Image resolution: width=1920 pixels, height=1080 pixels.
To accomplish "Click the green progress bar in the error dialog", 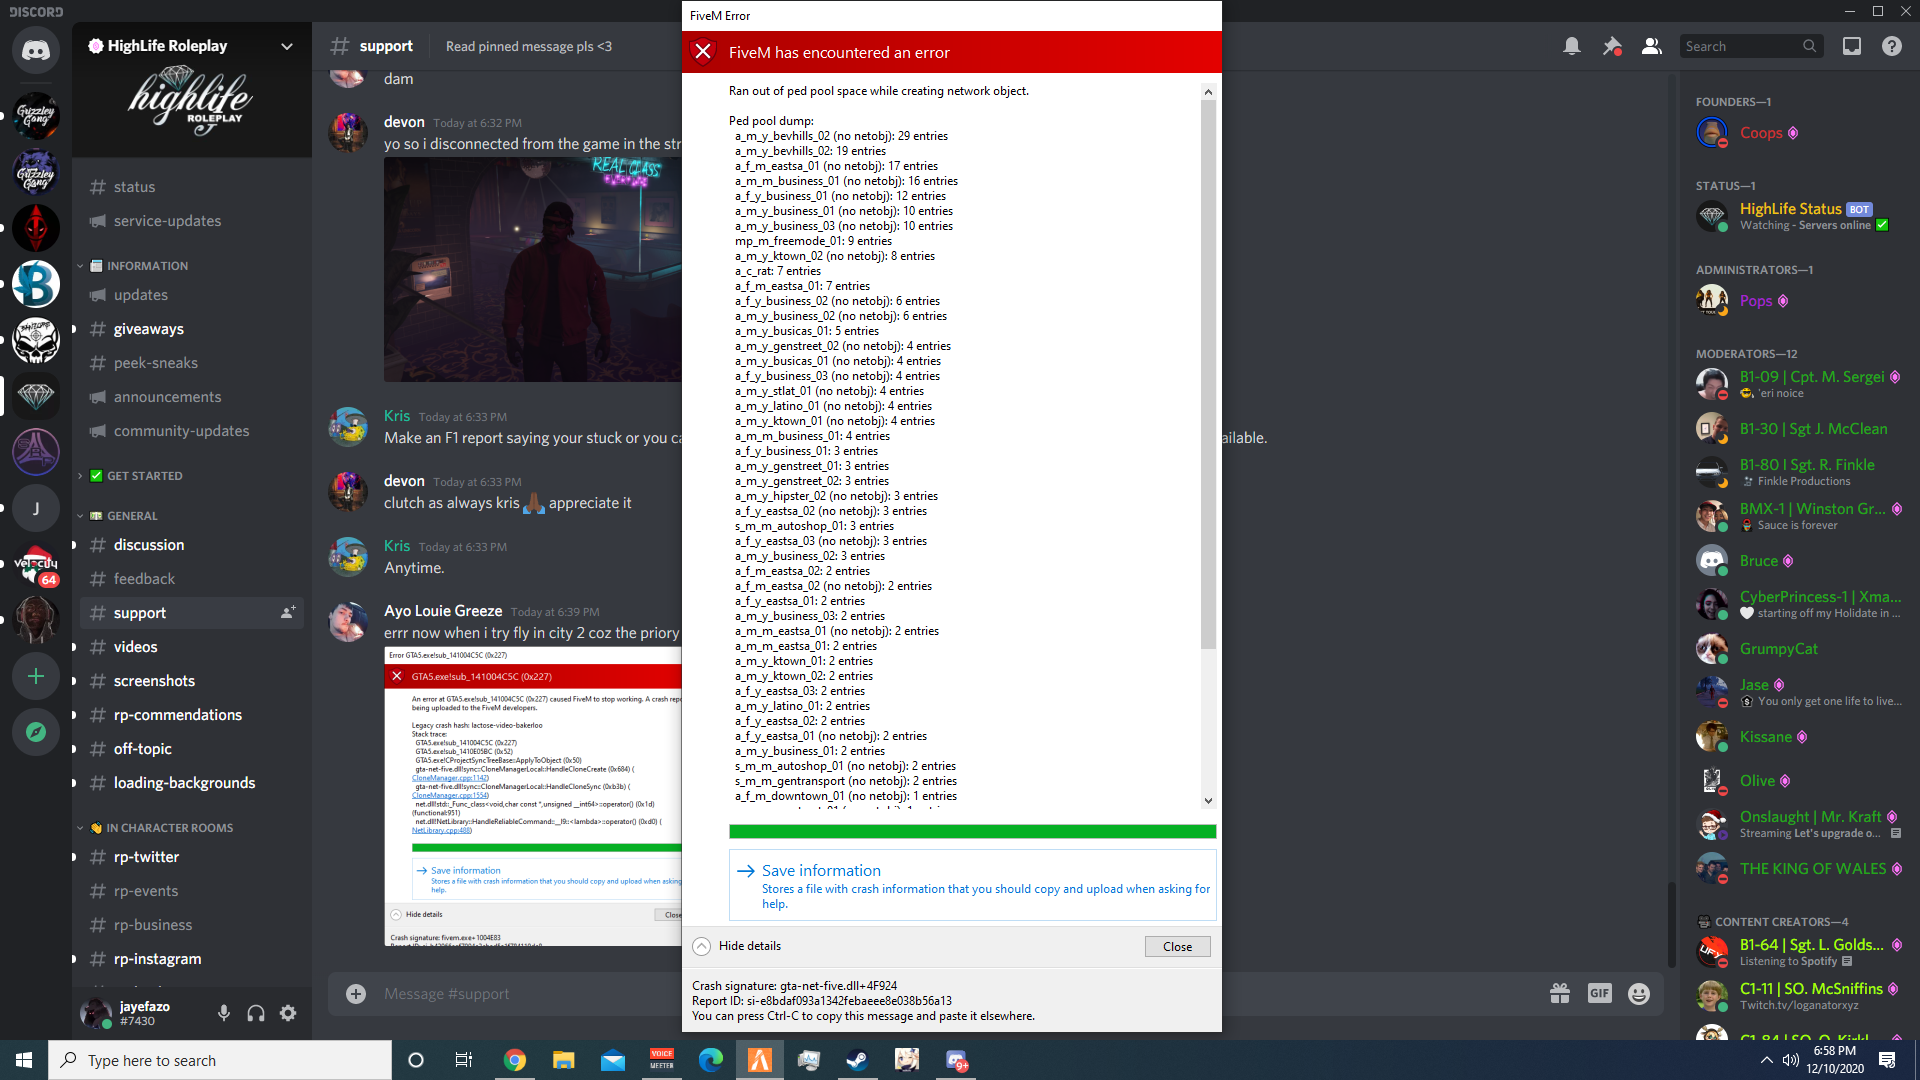I will click(971, 831).
